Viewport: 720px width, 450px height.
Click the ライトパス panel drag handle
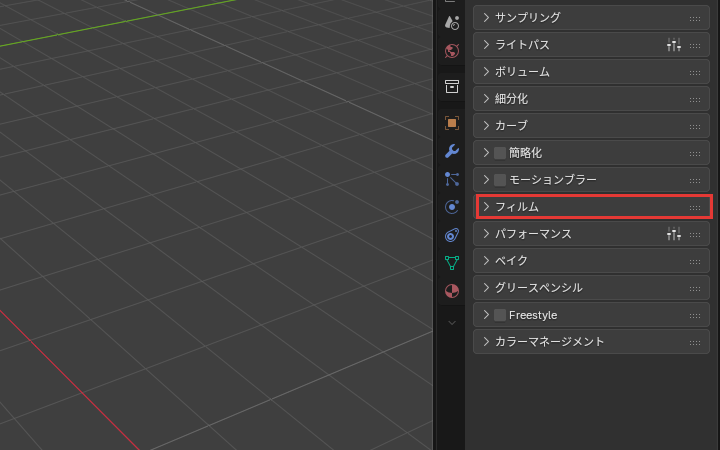click(695, 46)
